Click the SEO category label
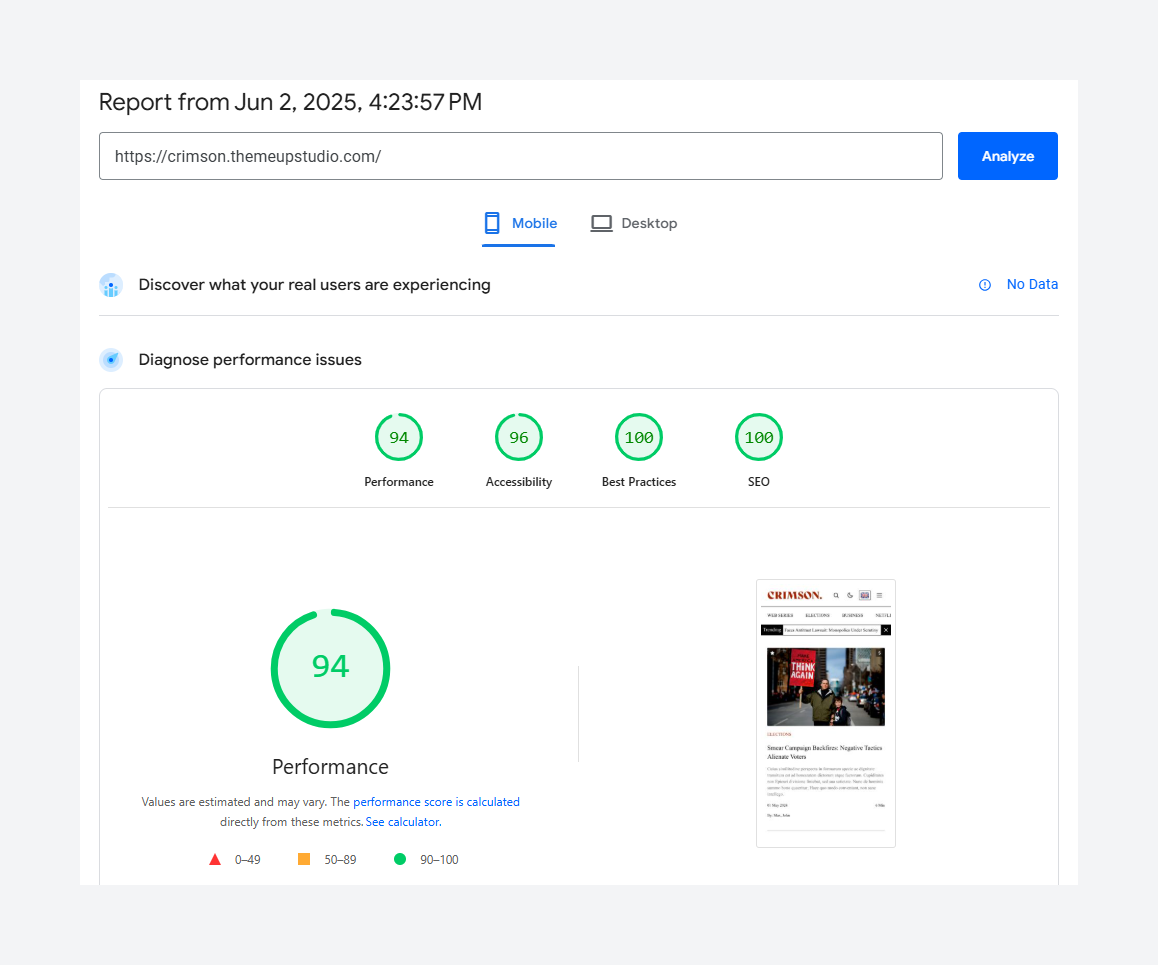 (758, 481)
